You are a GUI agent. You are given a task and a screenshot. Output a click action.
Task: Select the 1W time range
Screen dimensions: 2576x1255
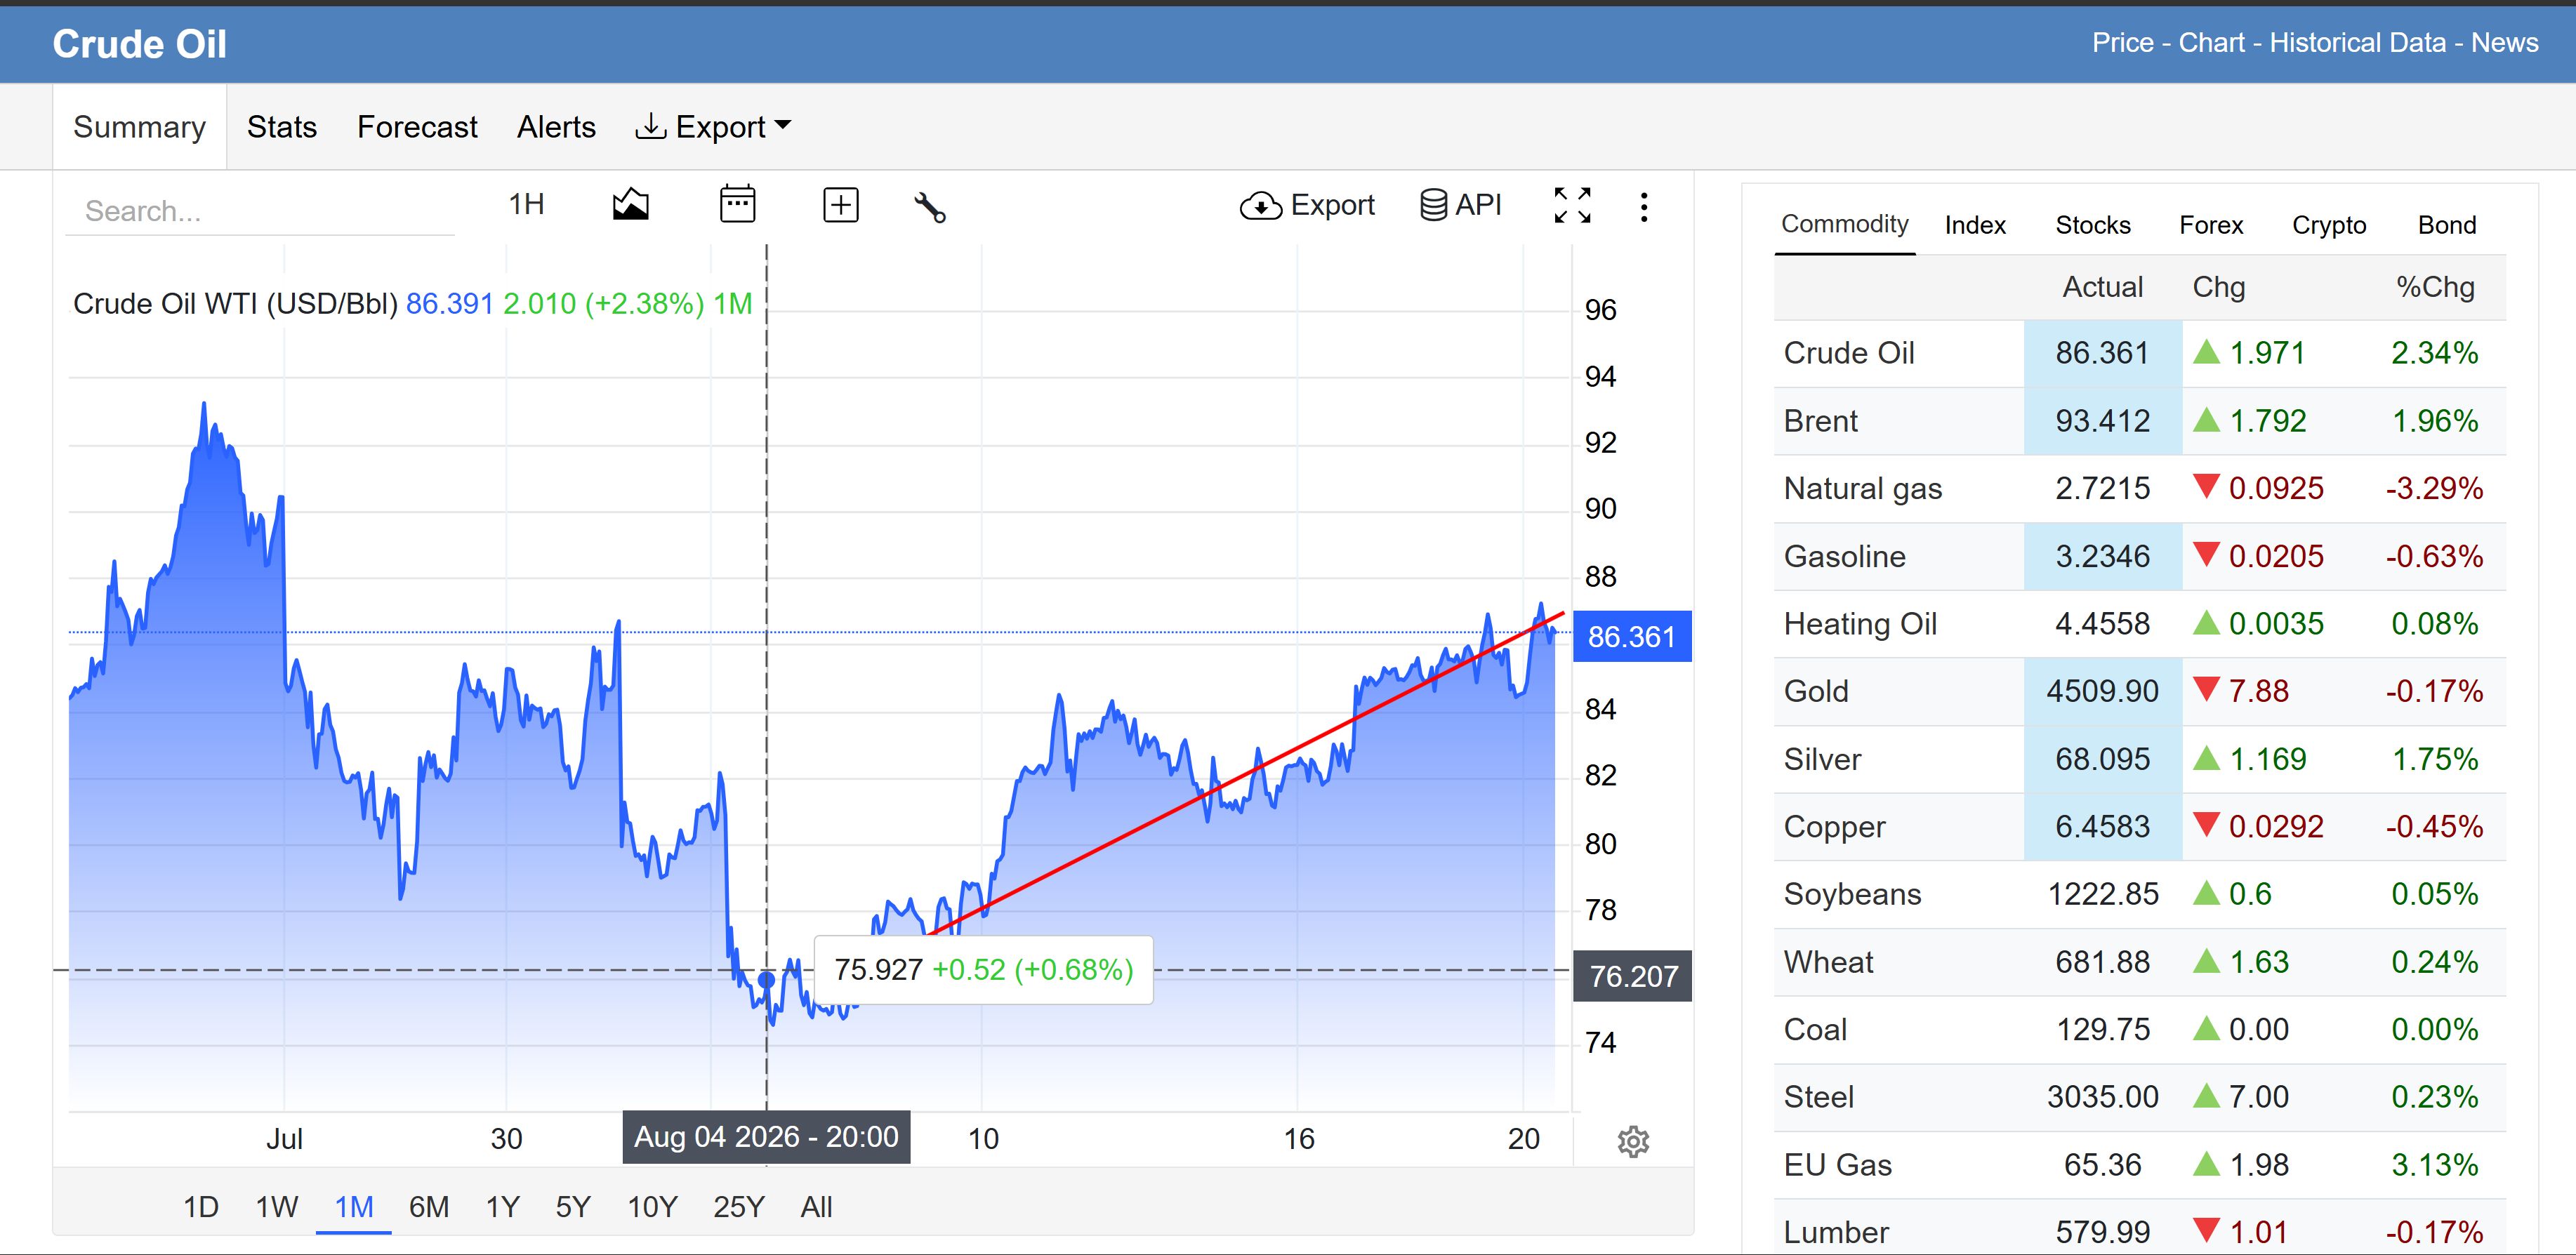point(276,1207)
